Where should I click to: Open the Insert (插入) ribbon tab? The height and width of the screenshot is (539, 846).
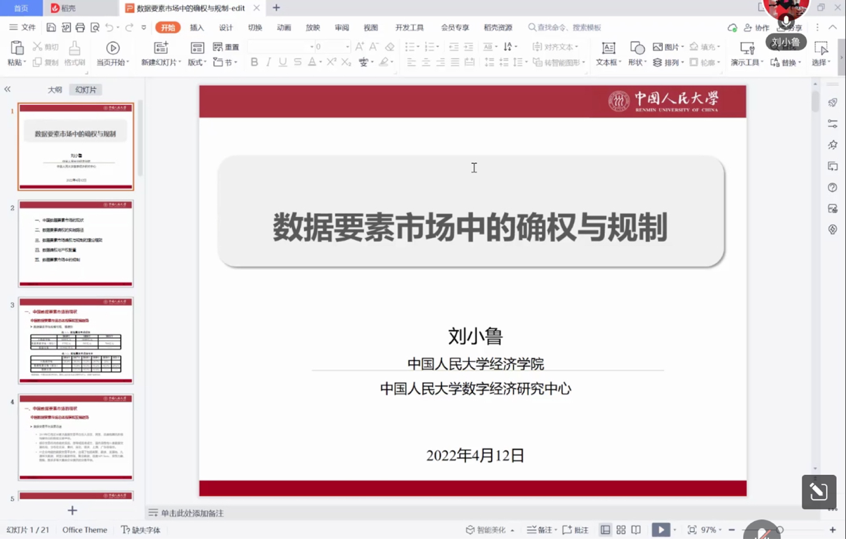(197, 28)
